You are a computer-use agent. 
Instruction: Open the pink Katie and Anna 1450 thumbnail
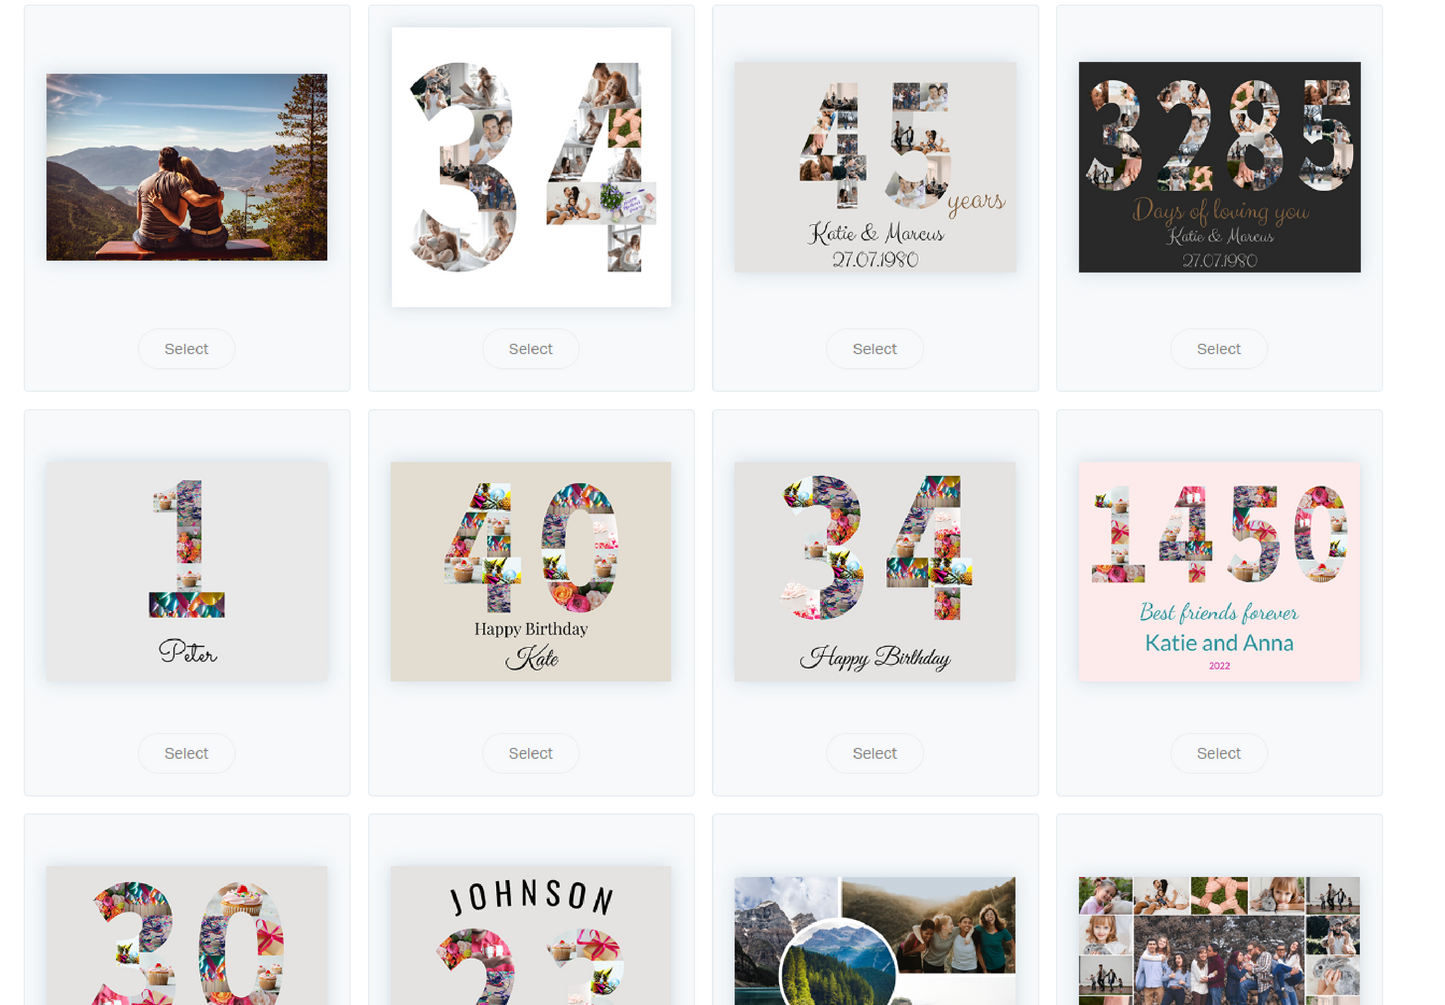tap(1219, 571)
